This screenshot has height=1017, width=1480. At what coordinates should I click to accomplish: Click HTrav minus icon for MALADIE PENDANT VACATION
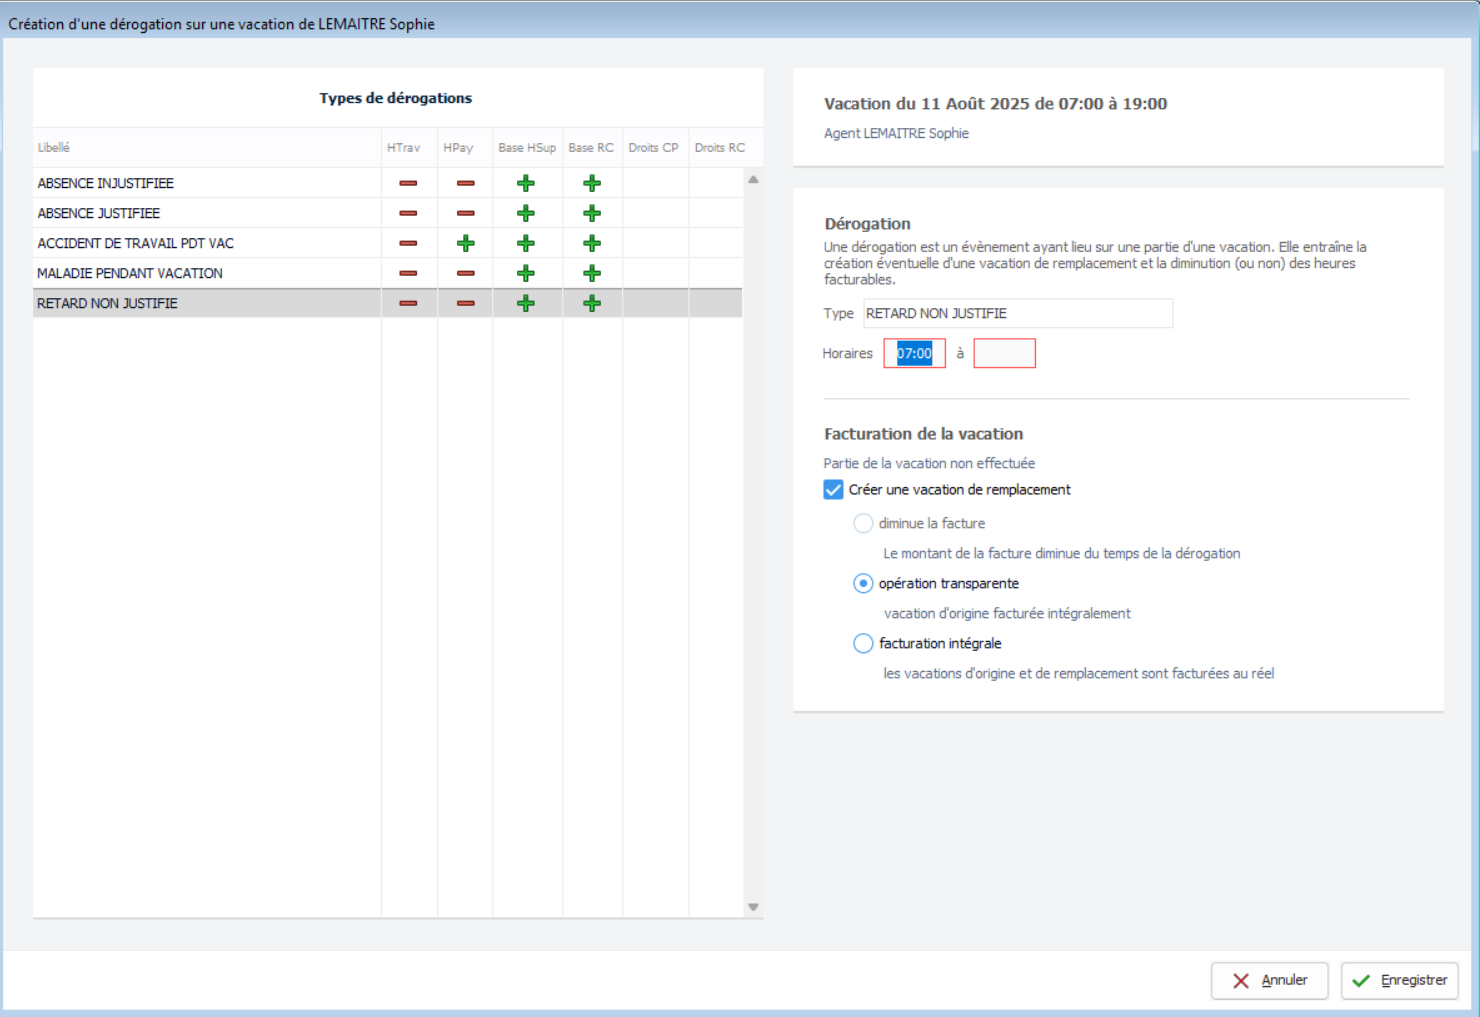tap(408, 273)
